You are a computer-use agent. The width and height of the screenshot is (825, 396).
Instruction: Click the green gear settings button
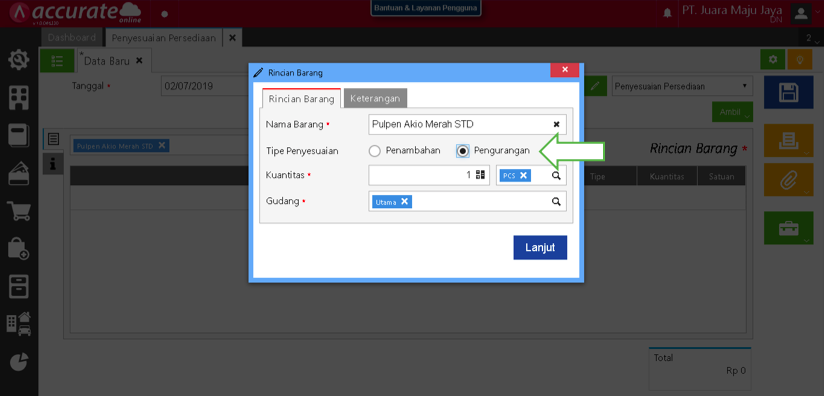[772, 59]
